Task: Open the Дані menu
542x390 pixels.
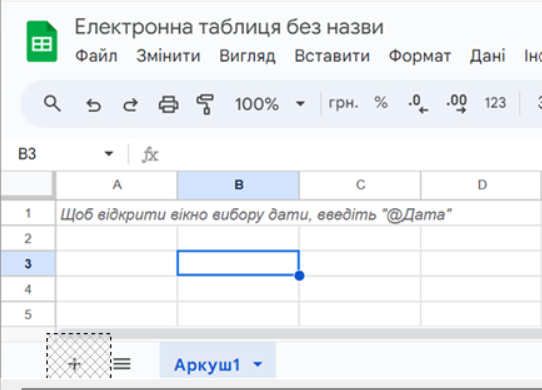Action: (487, 56)
